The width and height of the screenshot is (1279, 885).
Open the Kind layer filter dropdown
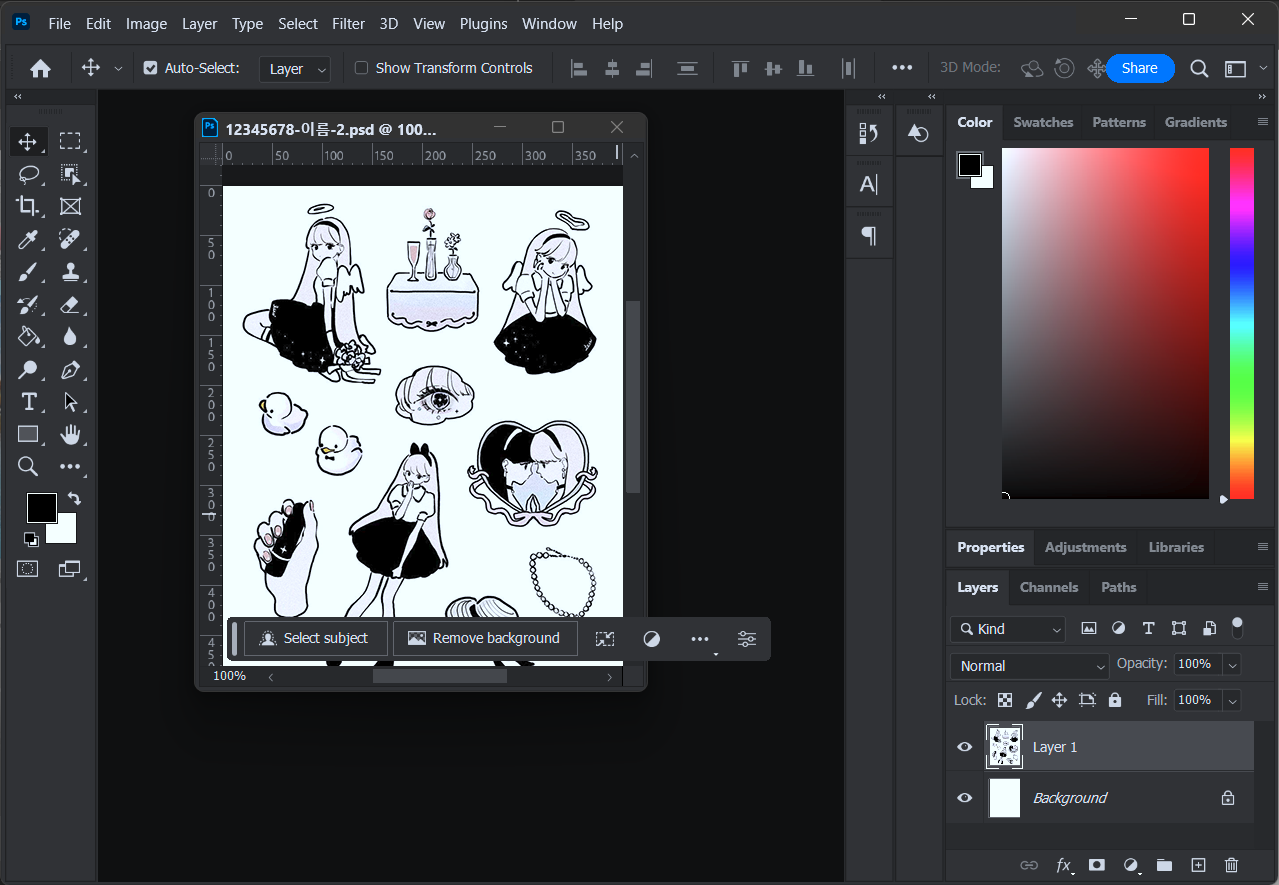tap(1008, 629)
